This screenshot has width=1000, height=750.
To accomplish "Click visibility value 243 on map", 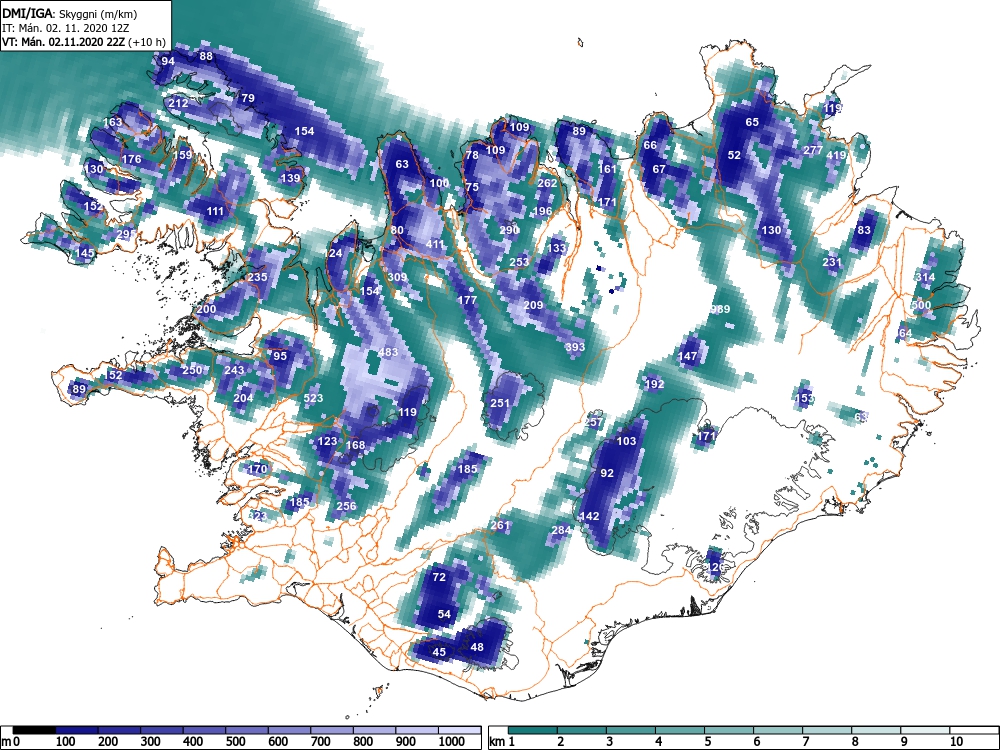I will [x=234, y=371].
